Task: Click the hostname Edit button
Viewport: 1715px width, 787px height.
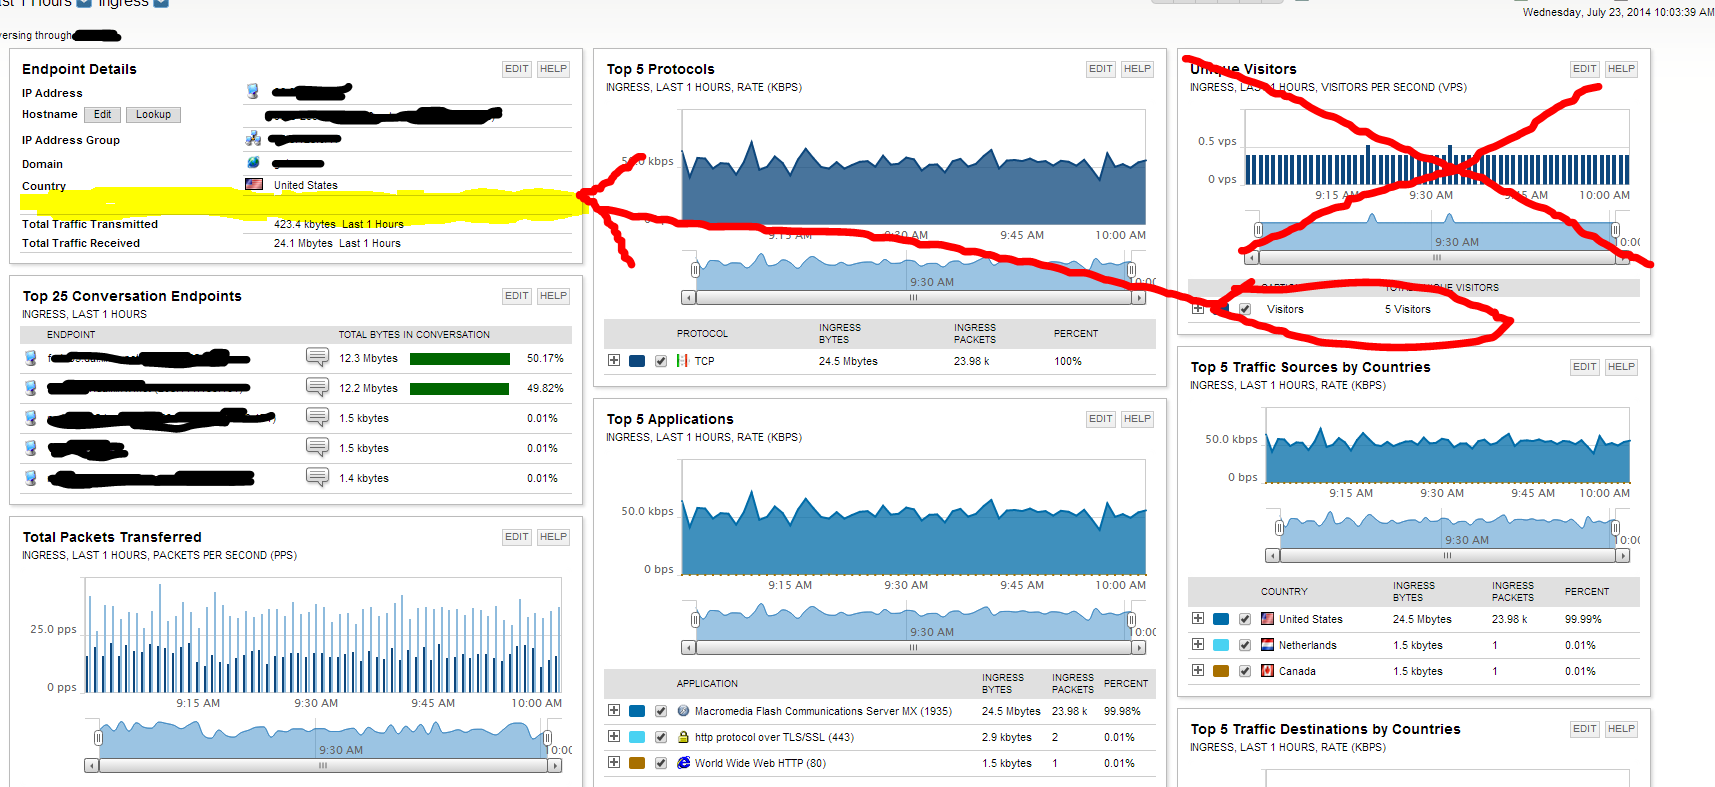Action: click(x=103, y=115)
